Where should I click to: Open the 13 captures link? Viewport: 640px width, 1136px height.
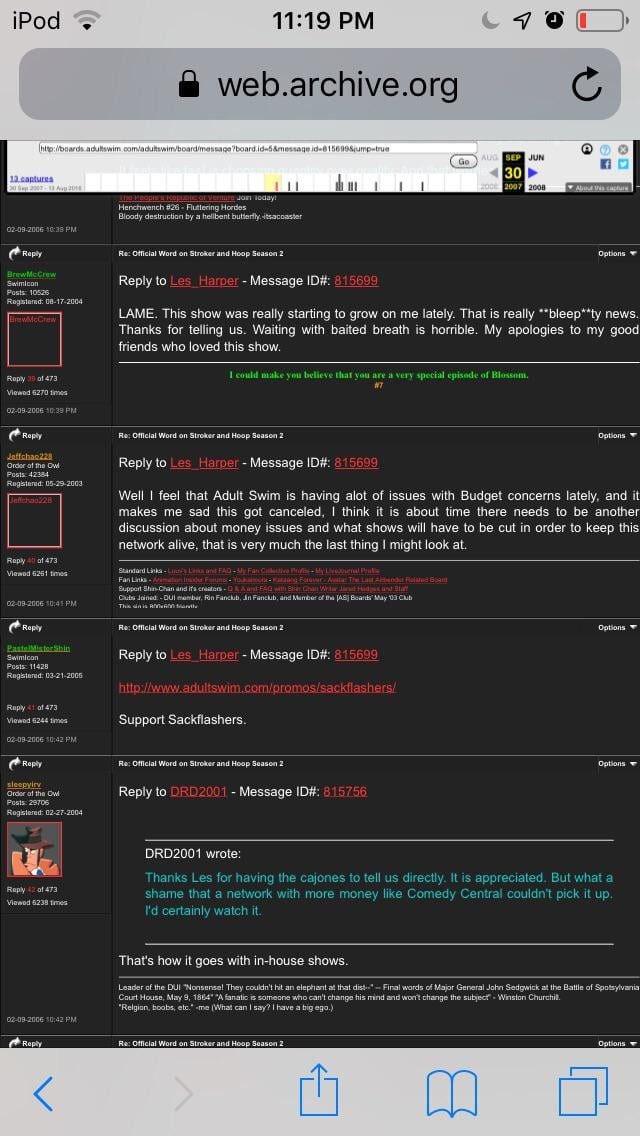[x=31, y=178]
